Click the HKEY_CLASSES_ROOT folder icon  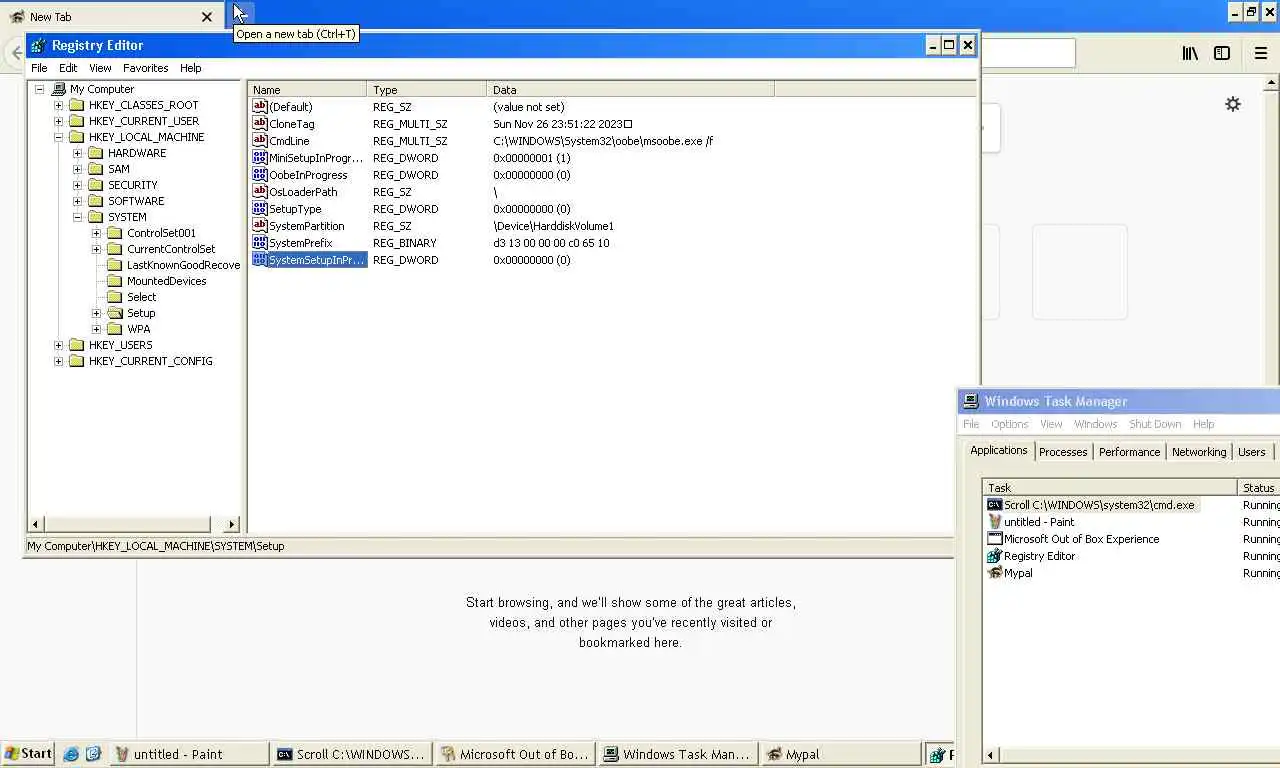click(77, 105)
